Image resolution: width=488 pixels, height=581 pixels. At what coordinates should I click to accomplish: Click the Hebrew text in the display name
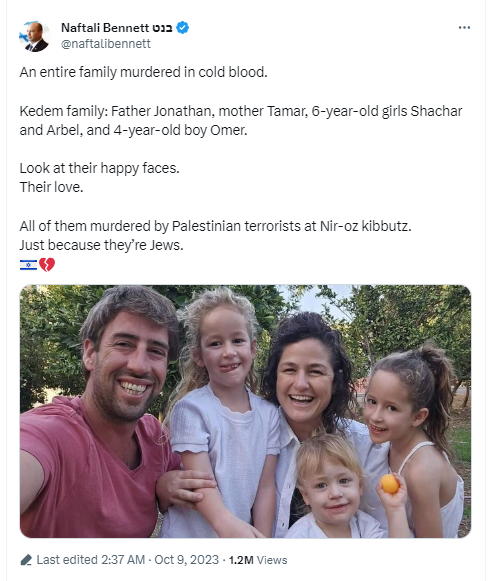tap(162, 28)
